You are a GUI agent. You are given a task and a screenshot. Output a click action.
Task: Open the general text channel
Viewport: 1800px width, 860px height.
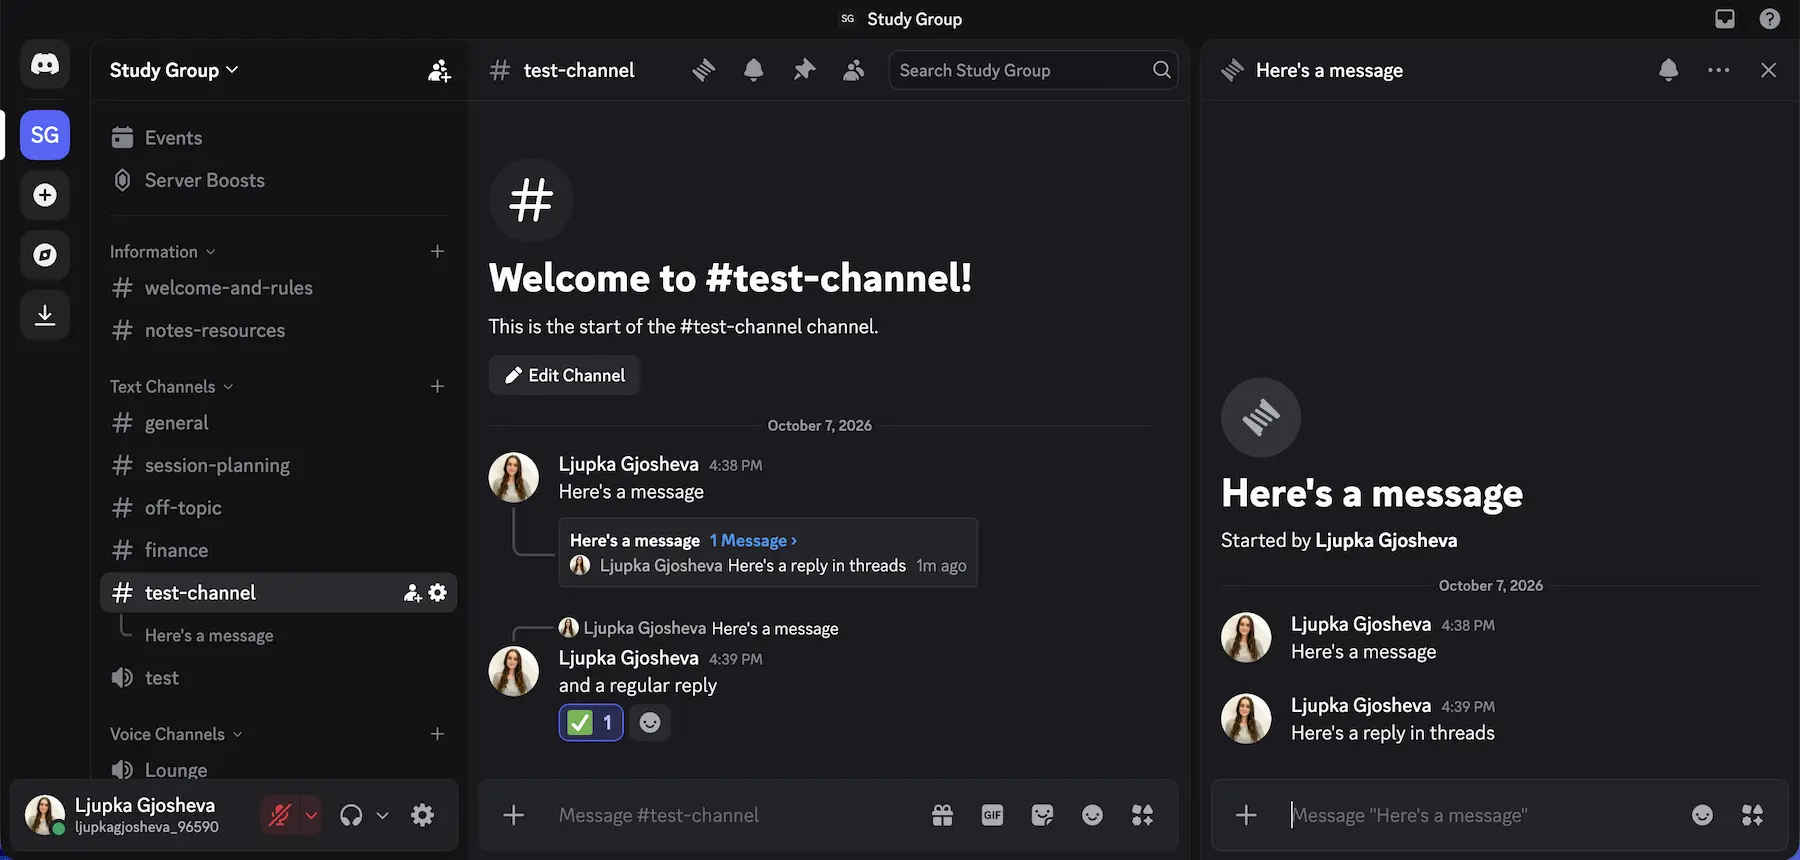[279, 423]
